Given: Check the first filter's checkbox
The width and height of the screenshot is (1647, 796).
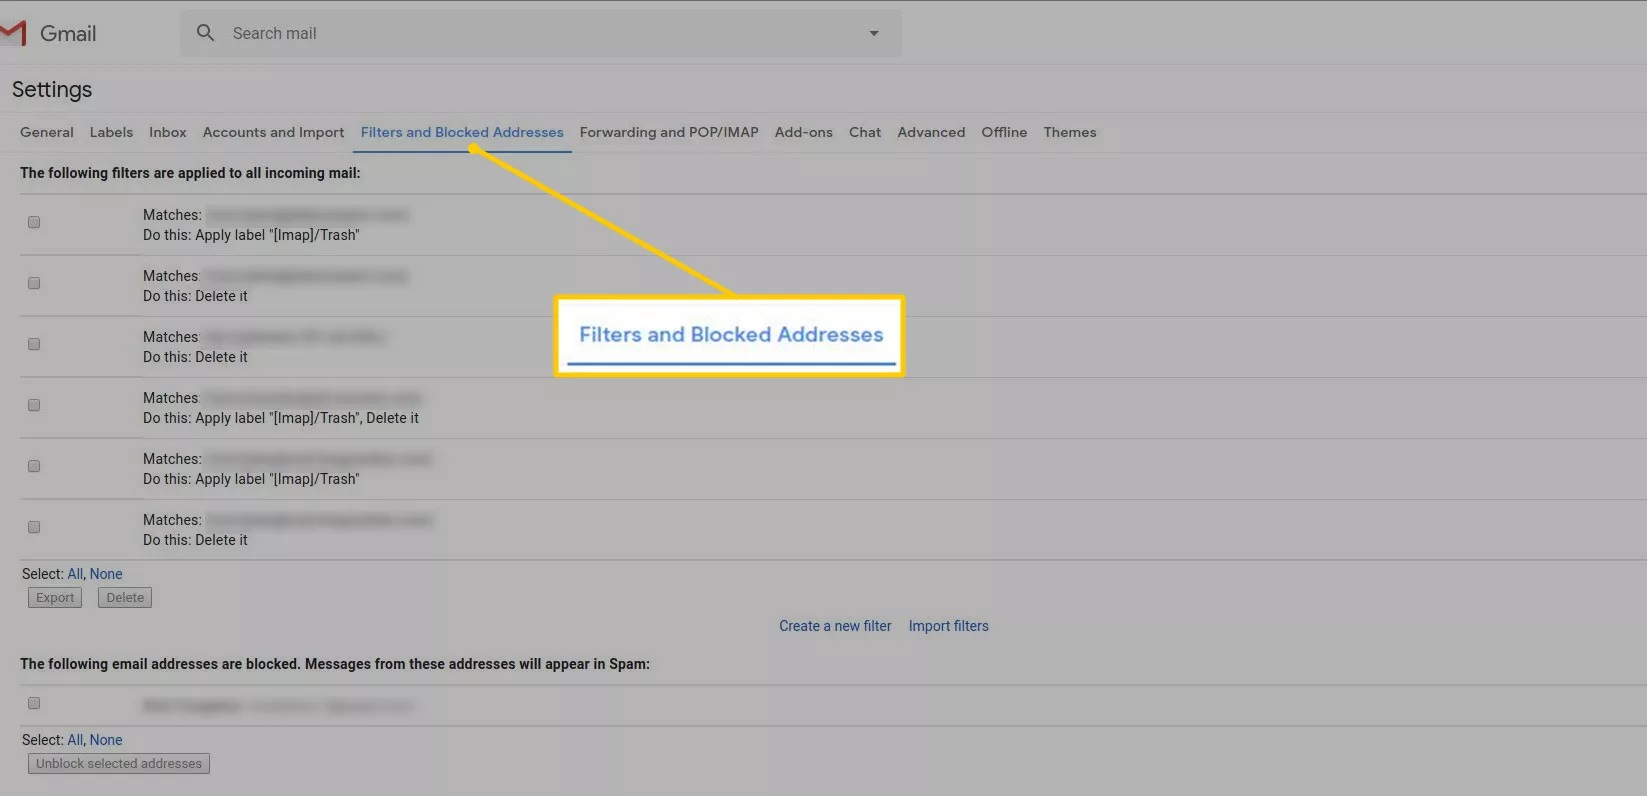Looking at the screenshot, I should (x=34, y=222).
